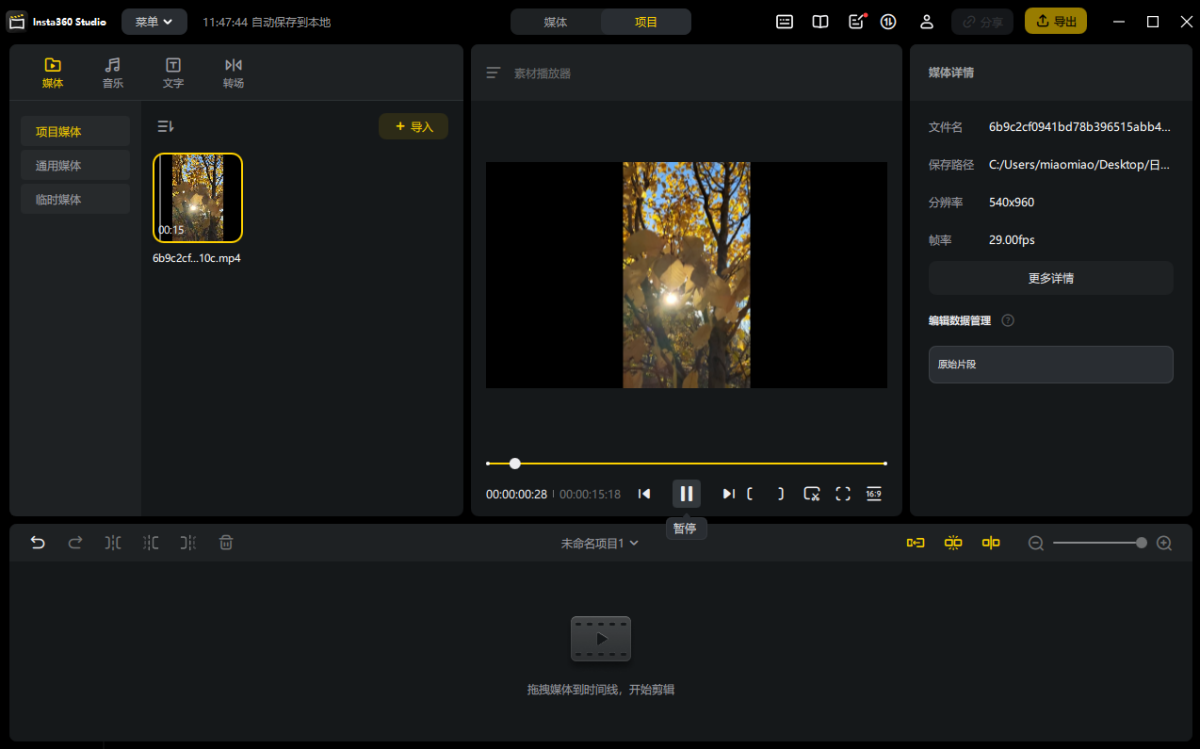Image resolution: width=1200 pixels, height=749 pixels.
Task: Jump to previous frame in player
Action: tap(644, 494)
